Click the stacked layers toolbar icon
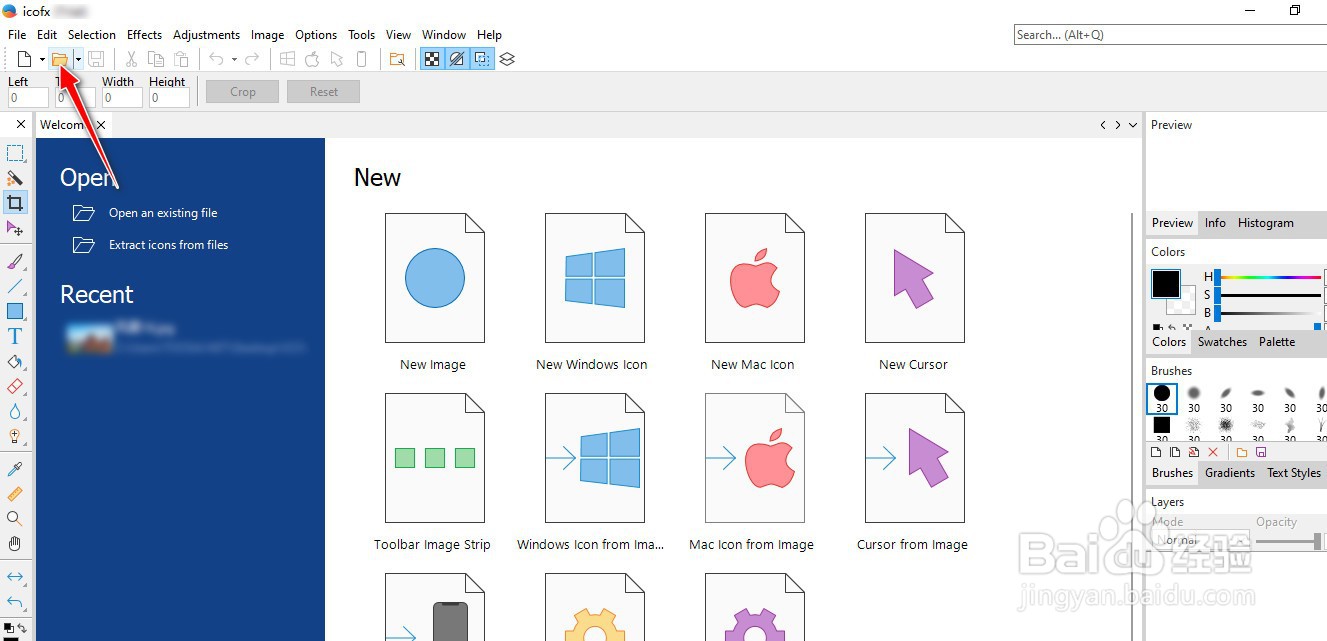Image resolution: width=1327 pixels, height=641 pixels. tap(507, 59)
